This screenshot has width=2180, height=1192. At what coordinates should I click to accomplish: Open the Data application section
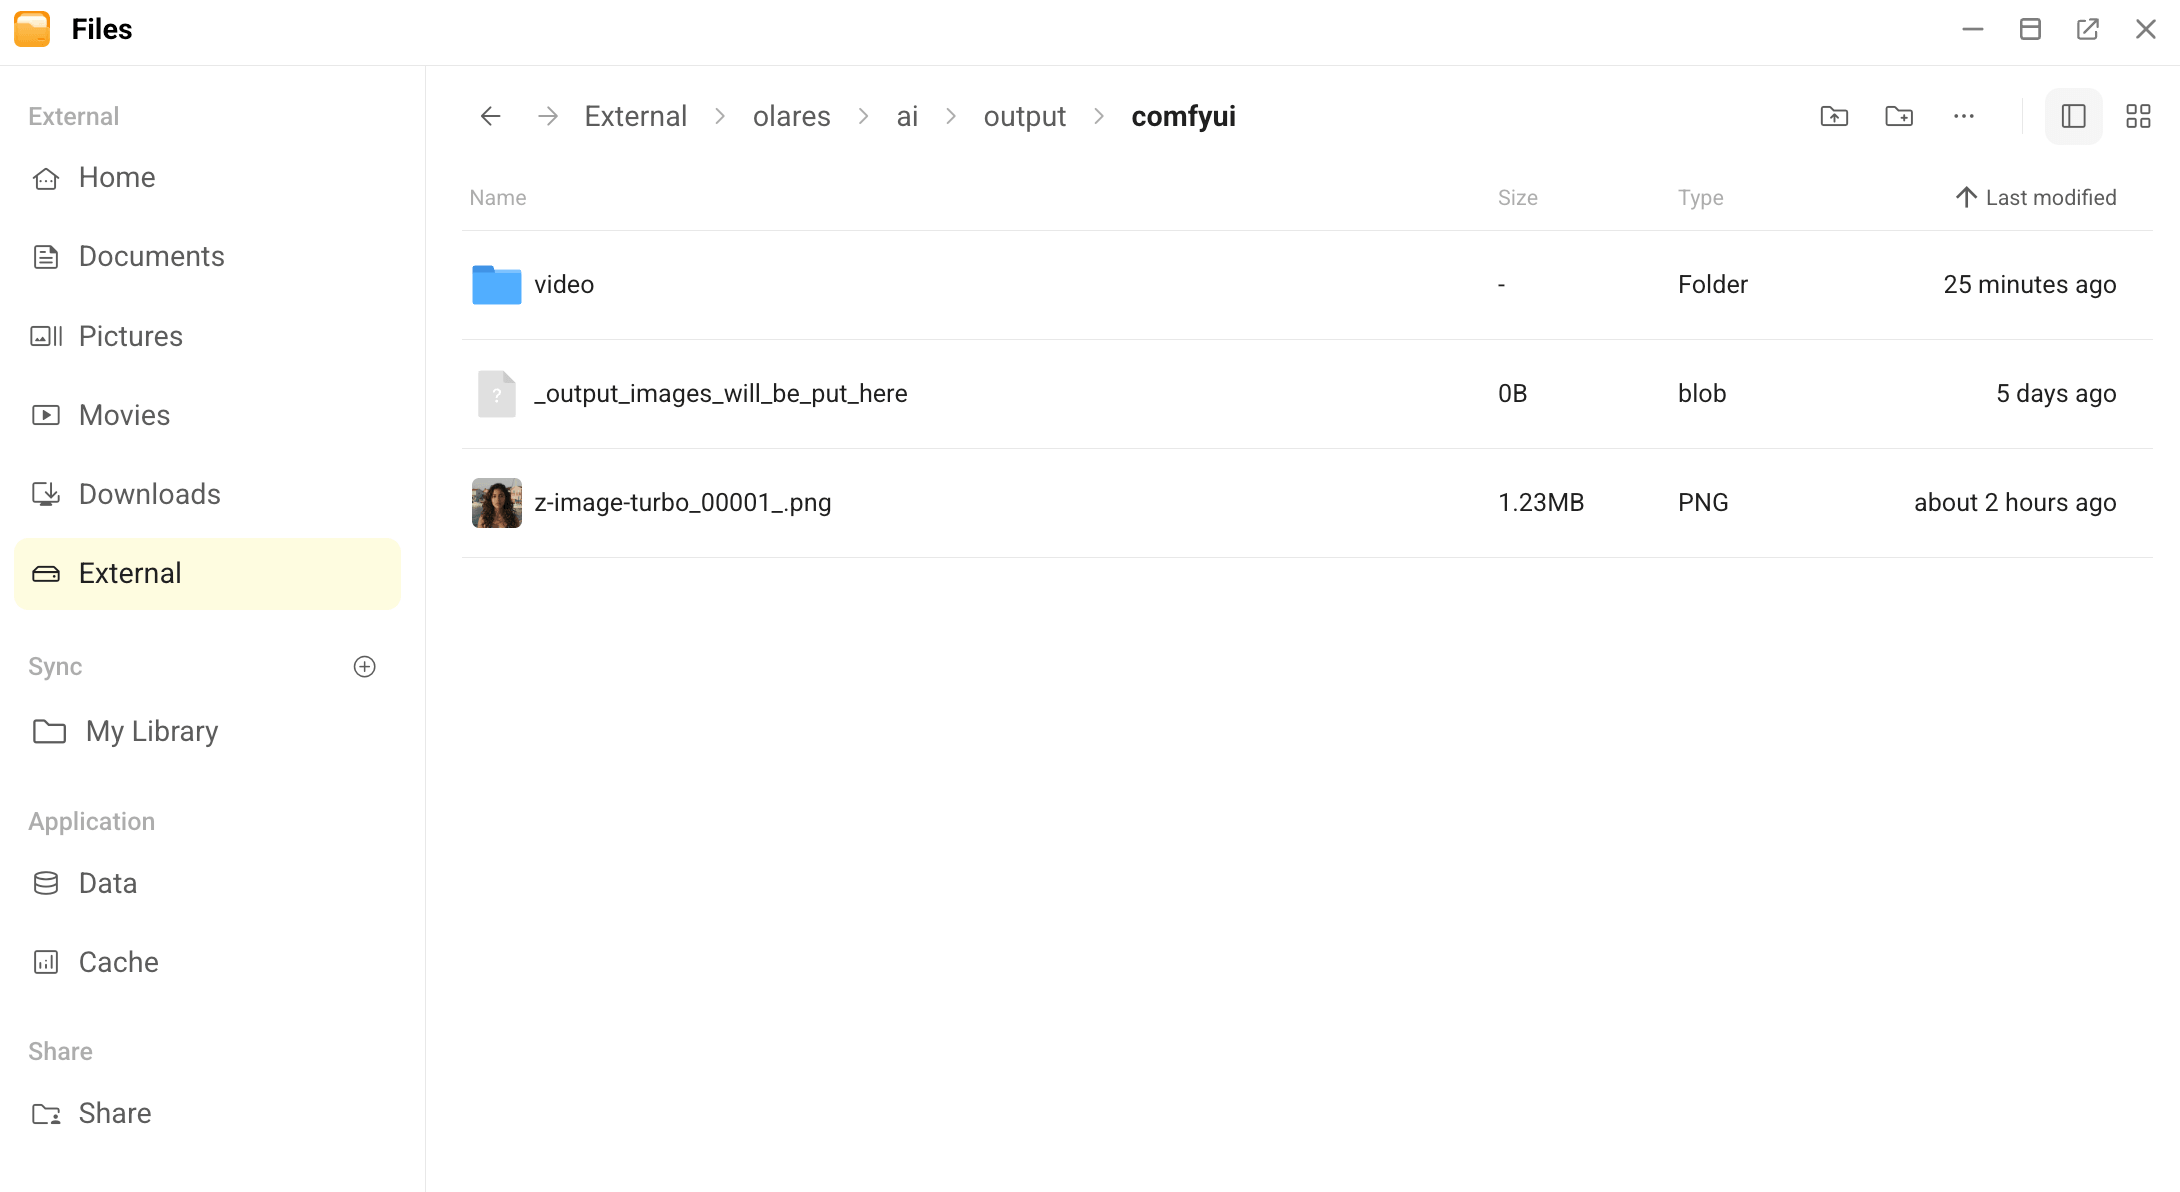point(107,882)
